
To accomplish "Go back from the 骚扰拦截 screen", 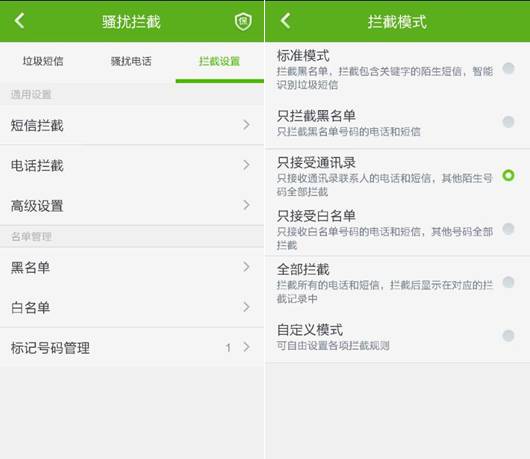I will point(19,21).
